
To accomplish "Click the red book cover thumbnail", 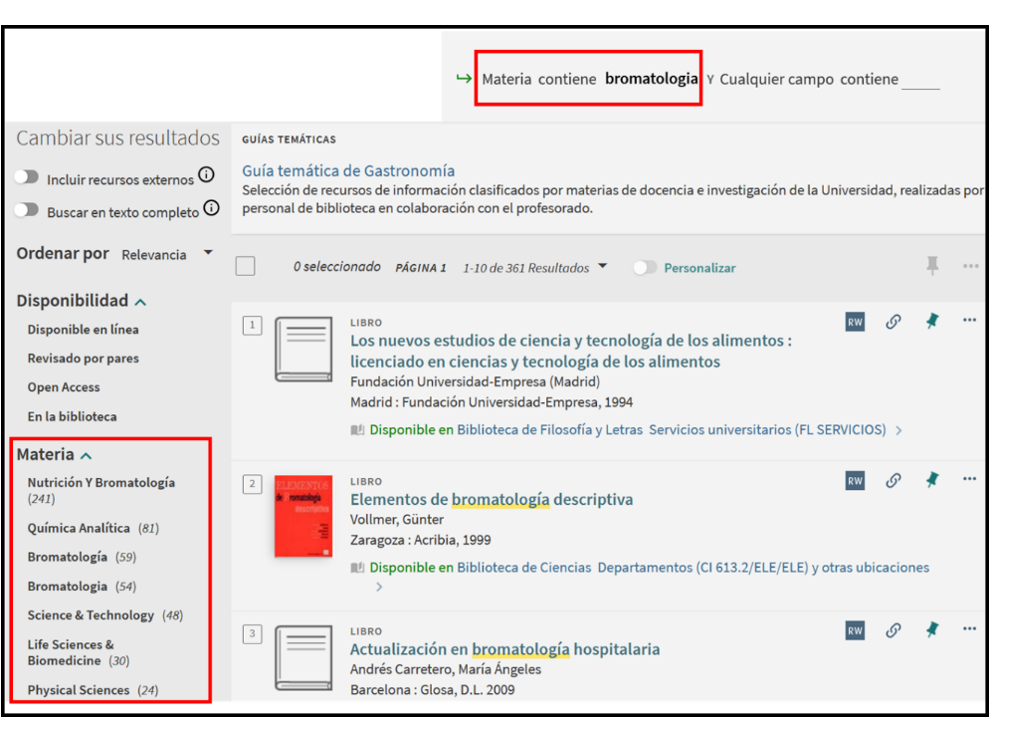I will [304, 515].
